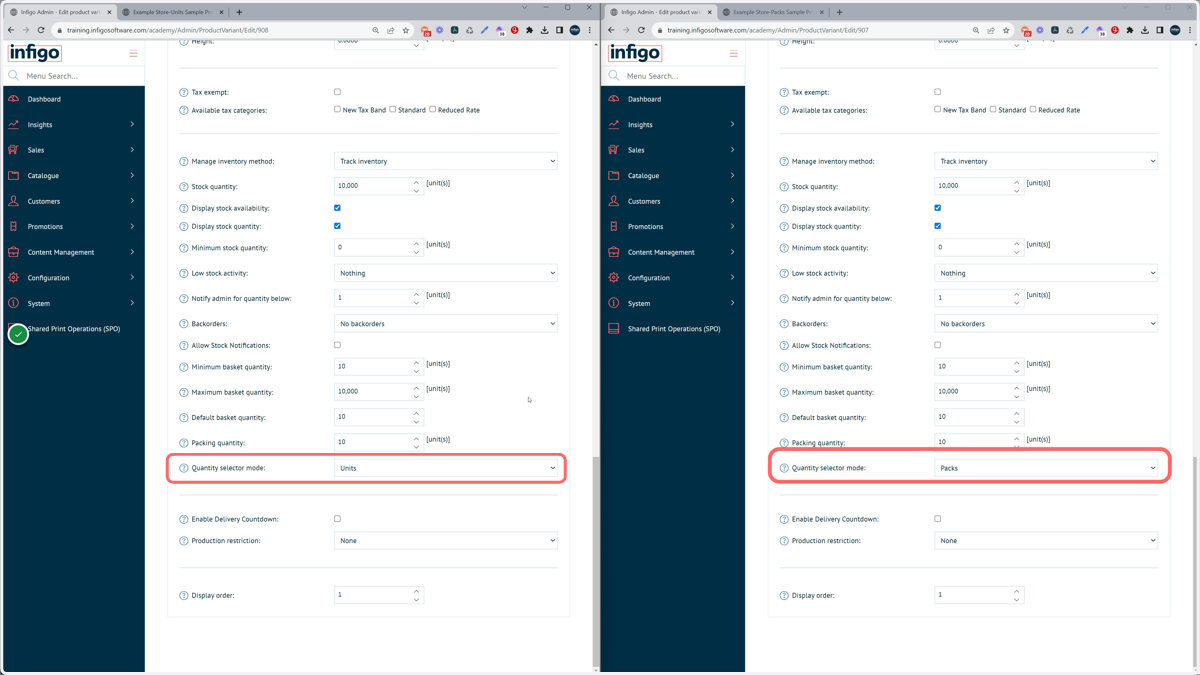Open Backorders dropdown in right window

pos(1046,324)
